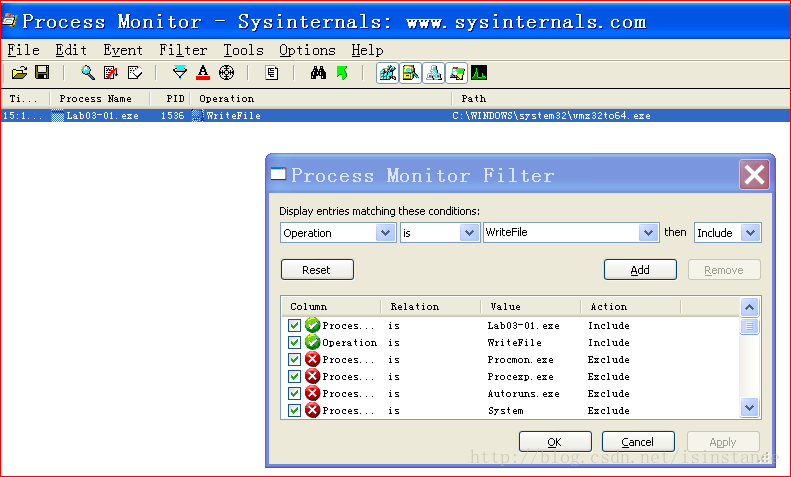Click the Open file toolbar icon
This screenshot has width=791, height=477.
tap(19, 73)
